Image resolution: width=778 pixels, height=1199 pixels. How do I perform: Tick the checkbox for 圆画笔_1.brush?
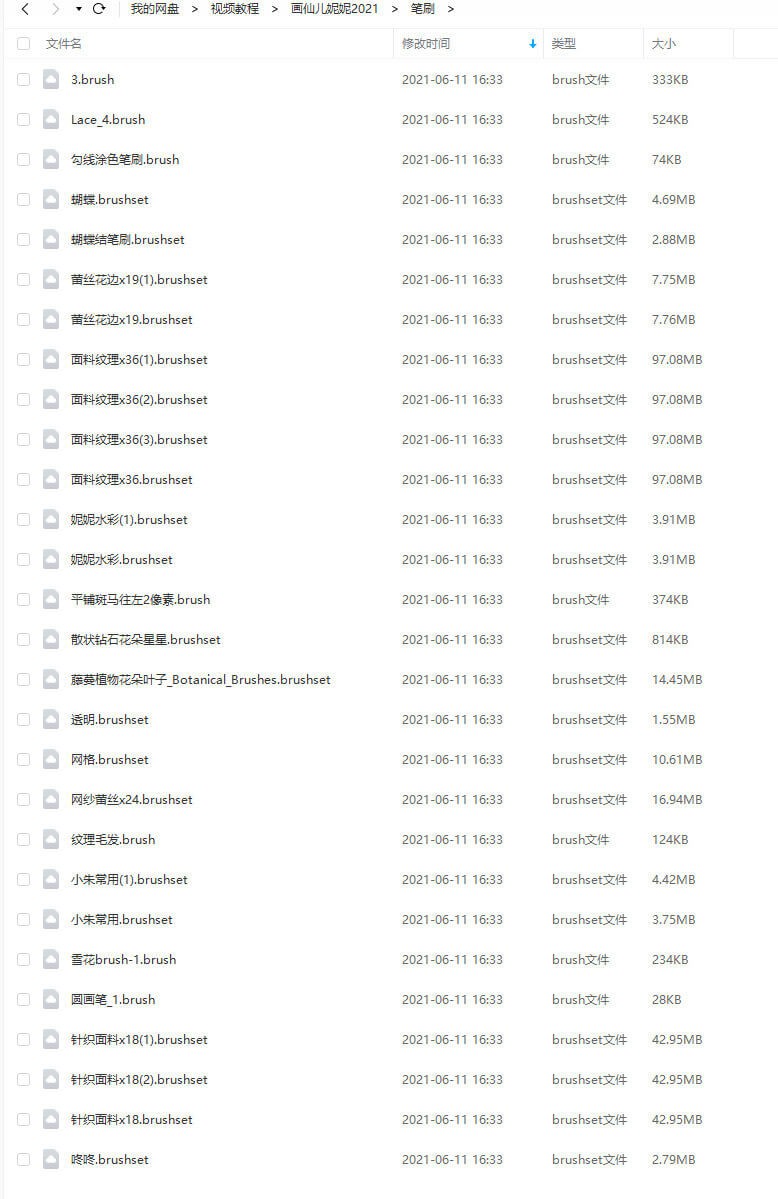click(24, 999)
